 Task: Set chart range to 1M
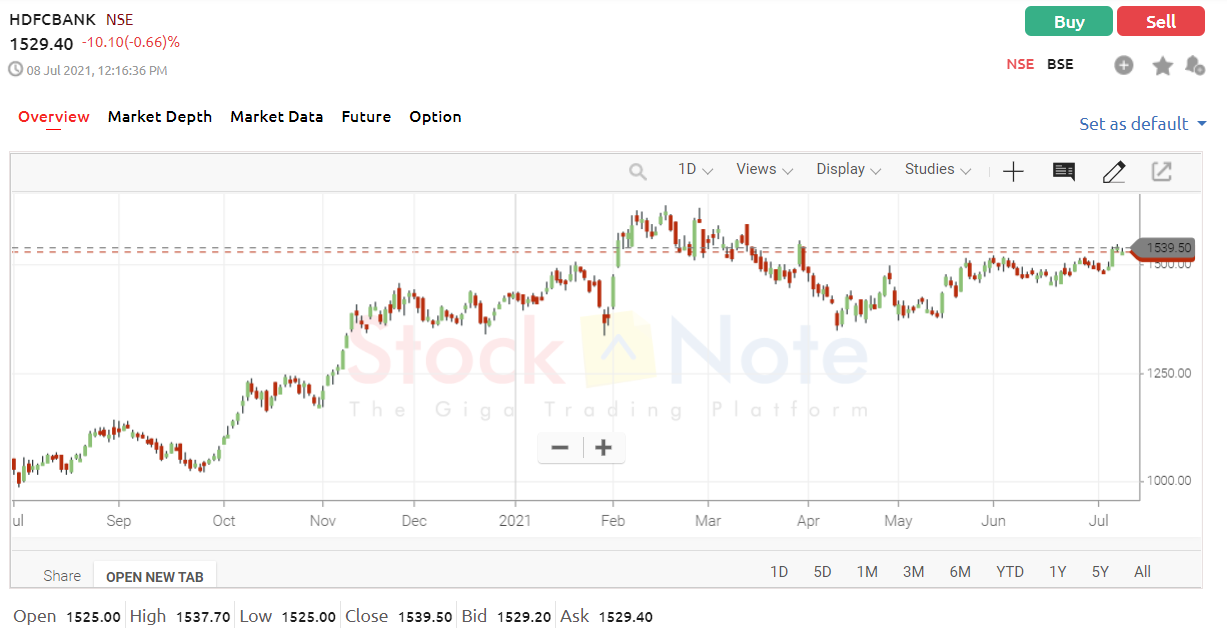pos(867,572)
